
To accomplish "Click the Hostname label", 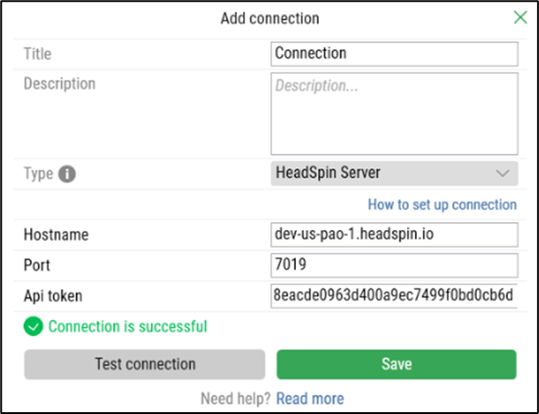I will coord(56,235).
